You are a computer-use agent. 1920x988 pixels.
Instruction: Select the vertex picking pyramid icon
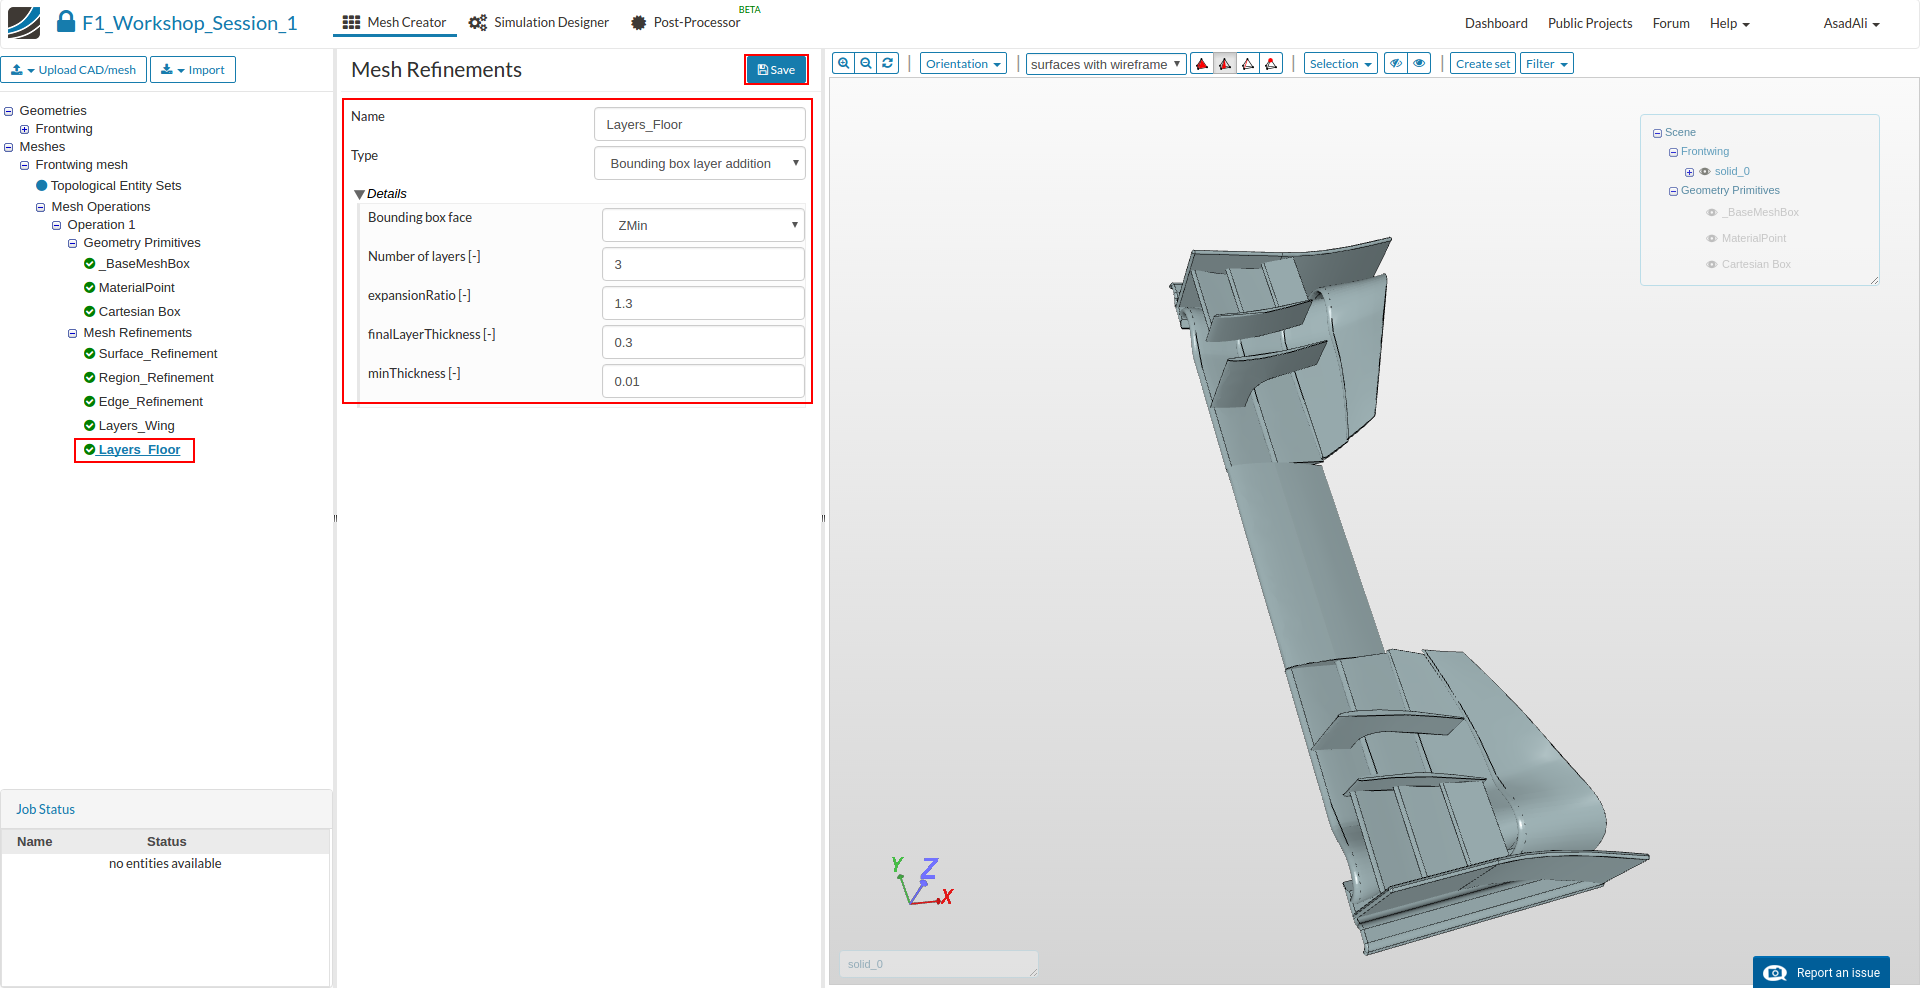[1271, 64]
